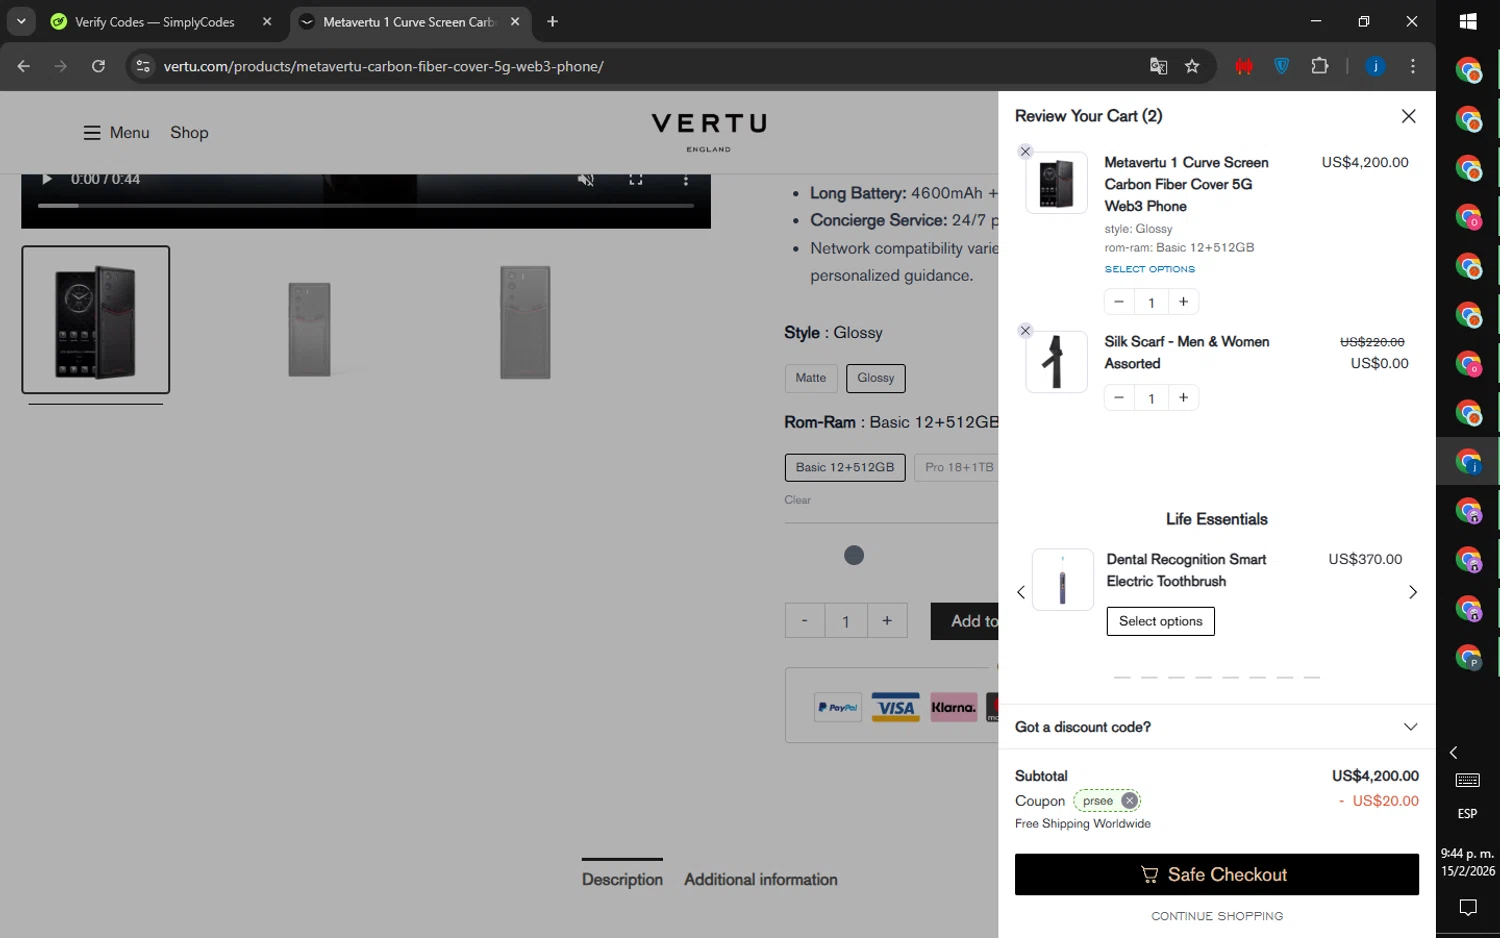
Task: Open Windows notification center
Action: [1468, 908]
